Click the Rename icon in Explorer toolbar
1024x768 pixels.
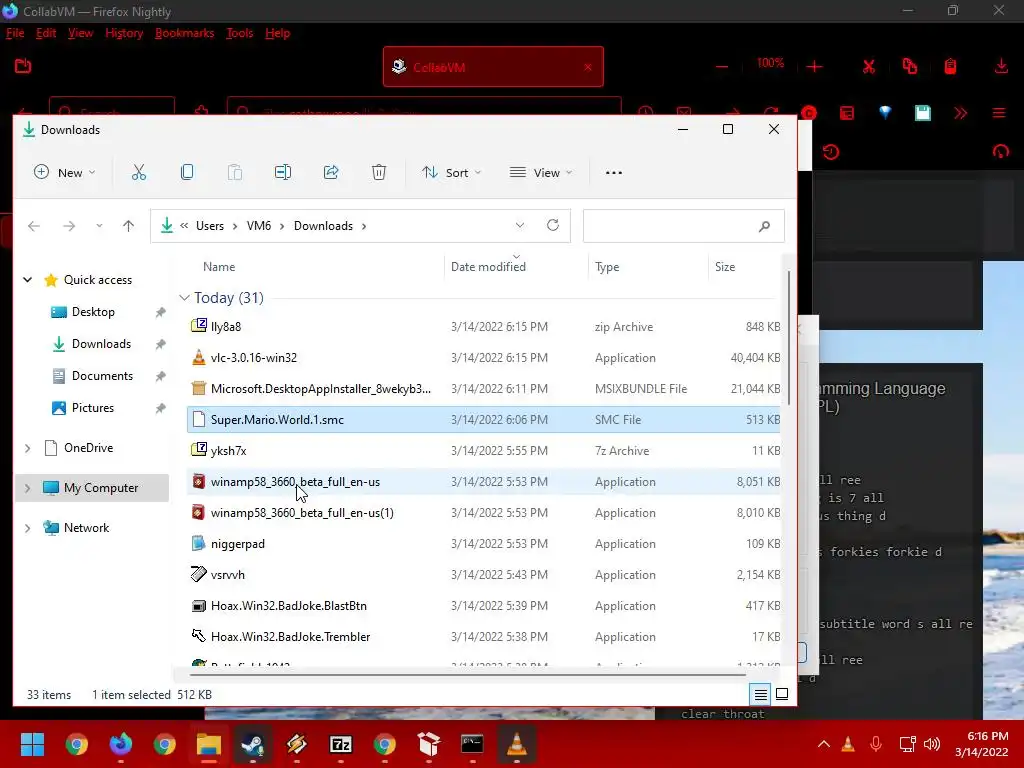click(283, 172)
